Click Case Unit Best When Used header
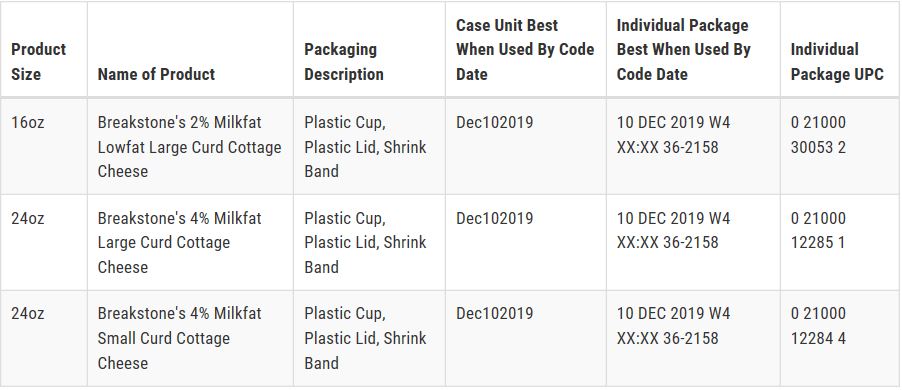The image size is (902, 390). coord(525,49)
